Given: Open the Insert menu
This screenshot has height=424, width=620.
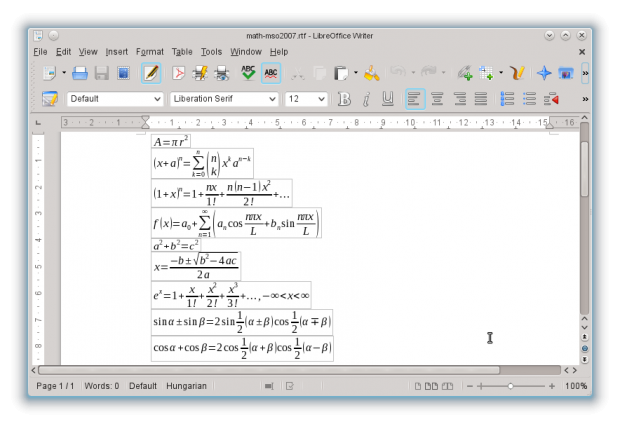Looking at the screenshot, I should click(x=117, y=52).
